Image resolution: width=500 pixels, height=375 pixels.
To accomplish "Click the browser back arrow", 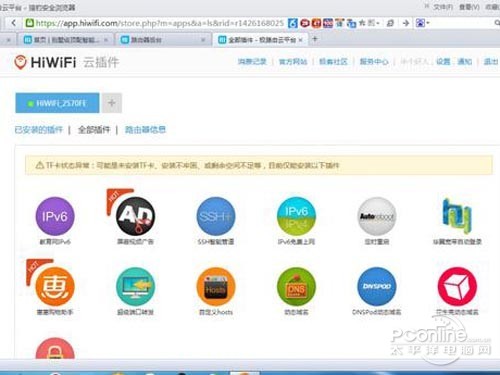I will click(x=14, y=23).
